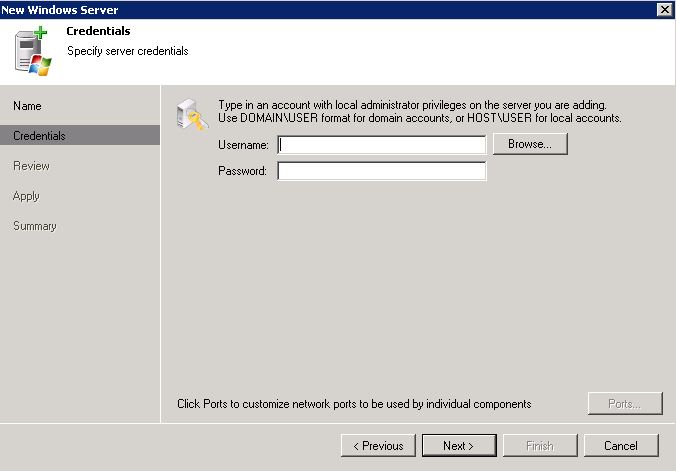Open the Review step in sidebar
Image resolution: width=676 pixels, height=471 pixels.
[x=31, y=166]
